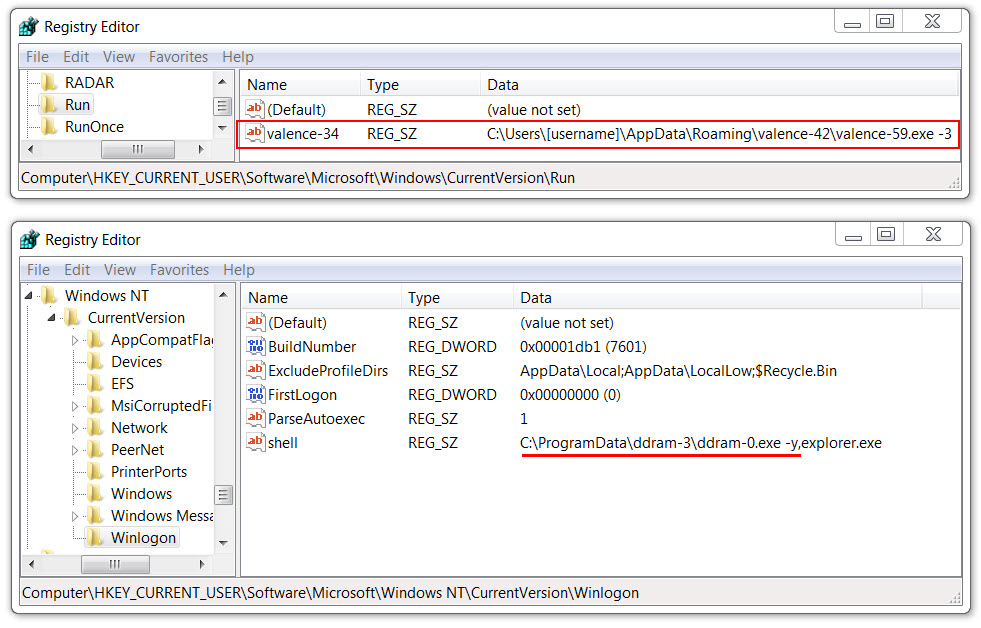Expand the MsiCorruptedFileRecovery key
Image resolution: width=981 pixels, height=628 pixels.
coord(75,406)
